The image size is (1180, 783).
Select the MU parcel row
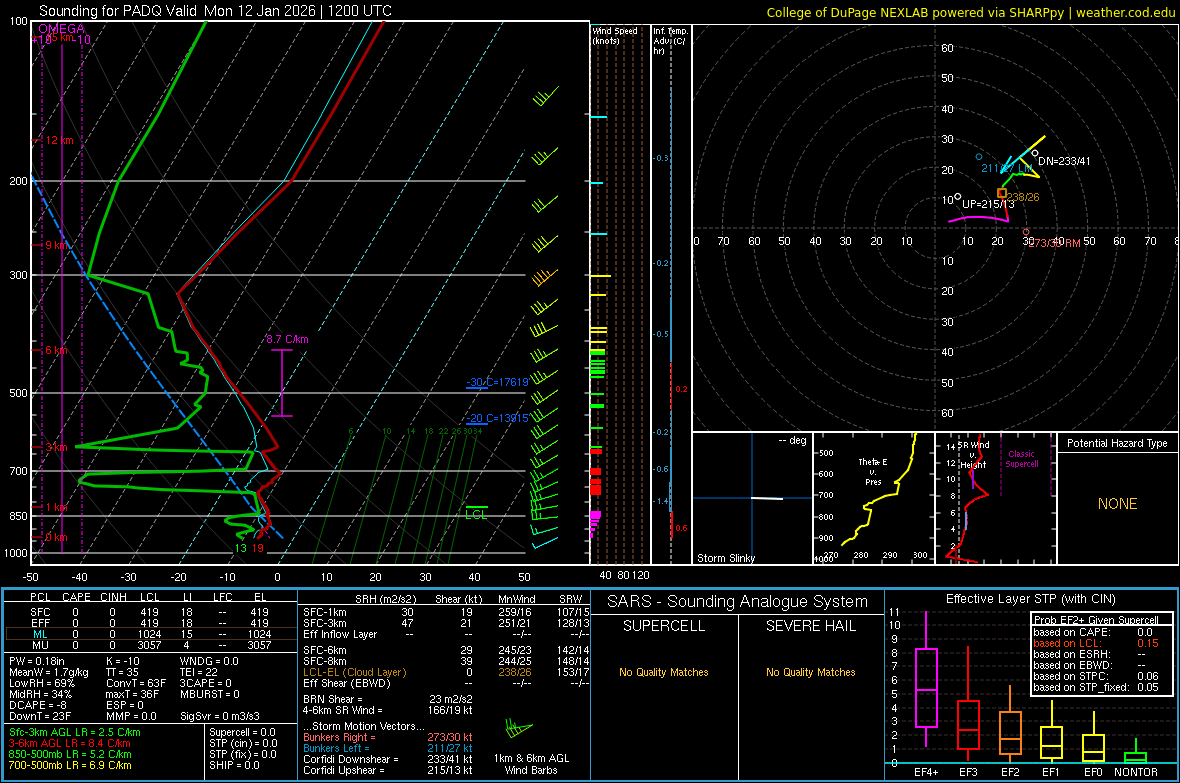pos(151,645)
